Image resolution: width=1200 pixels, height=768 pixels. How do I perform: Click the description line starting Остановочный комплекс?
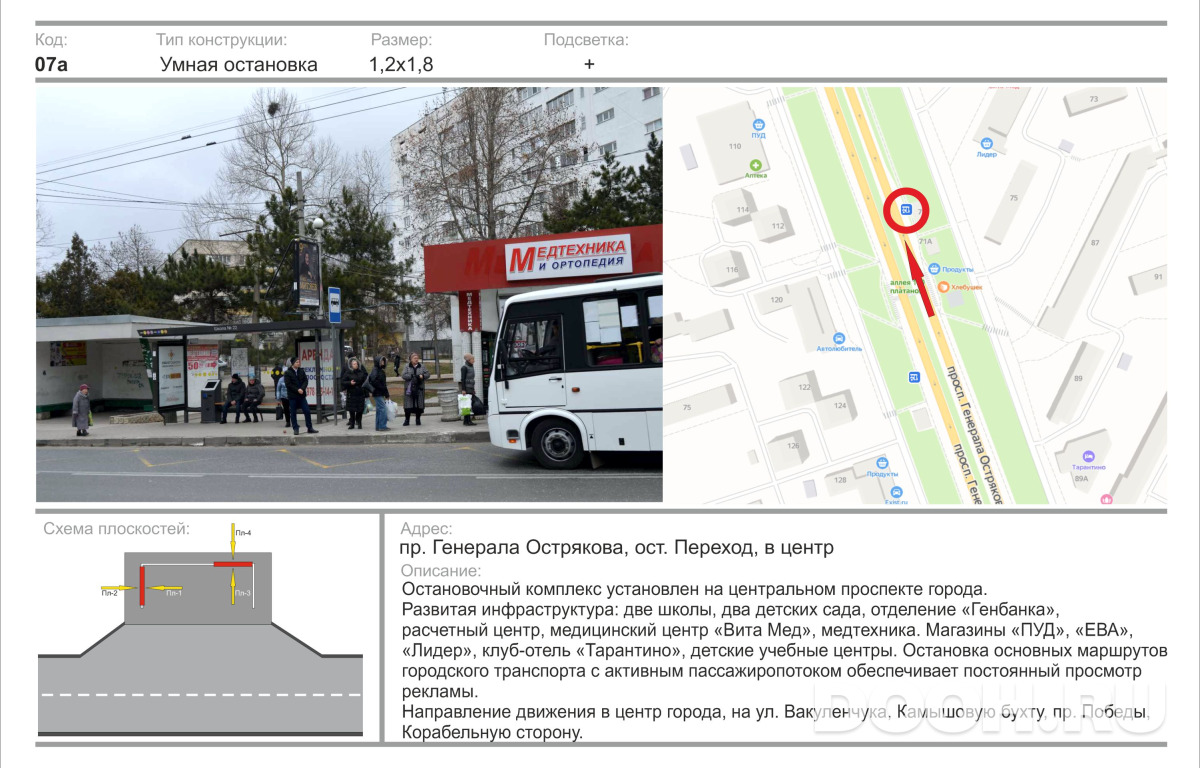tap(694, 589)
